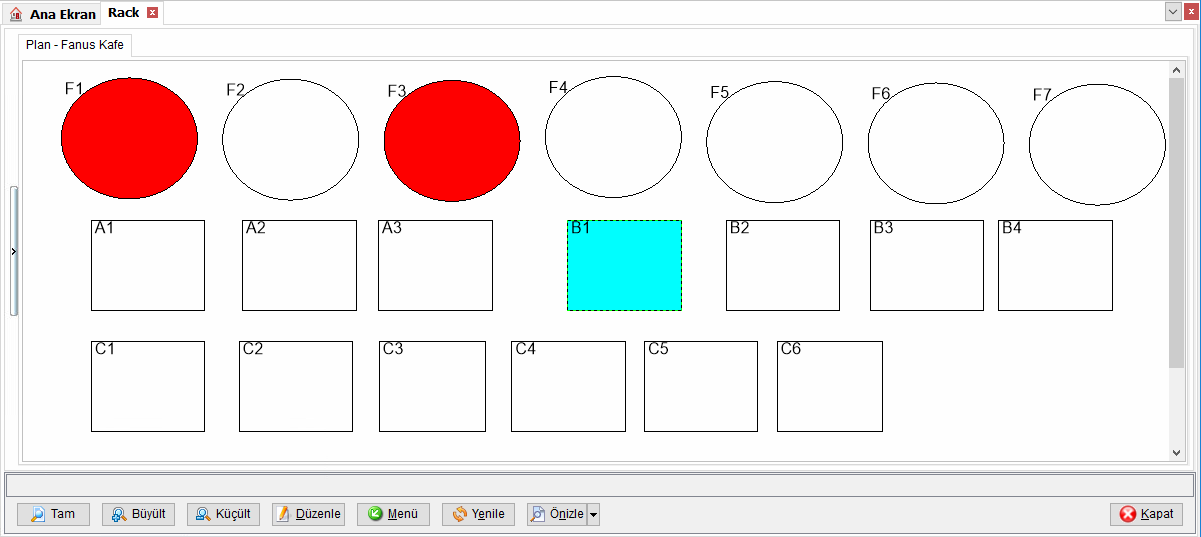Zoom in with the Büyült button

click(x=138, y=514)
